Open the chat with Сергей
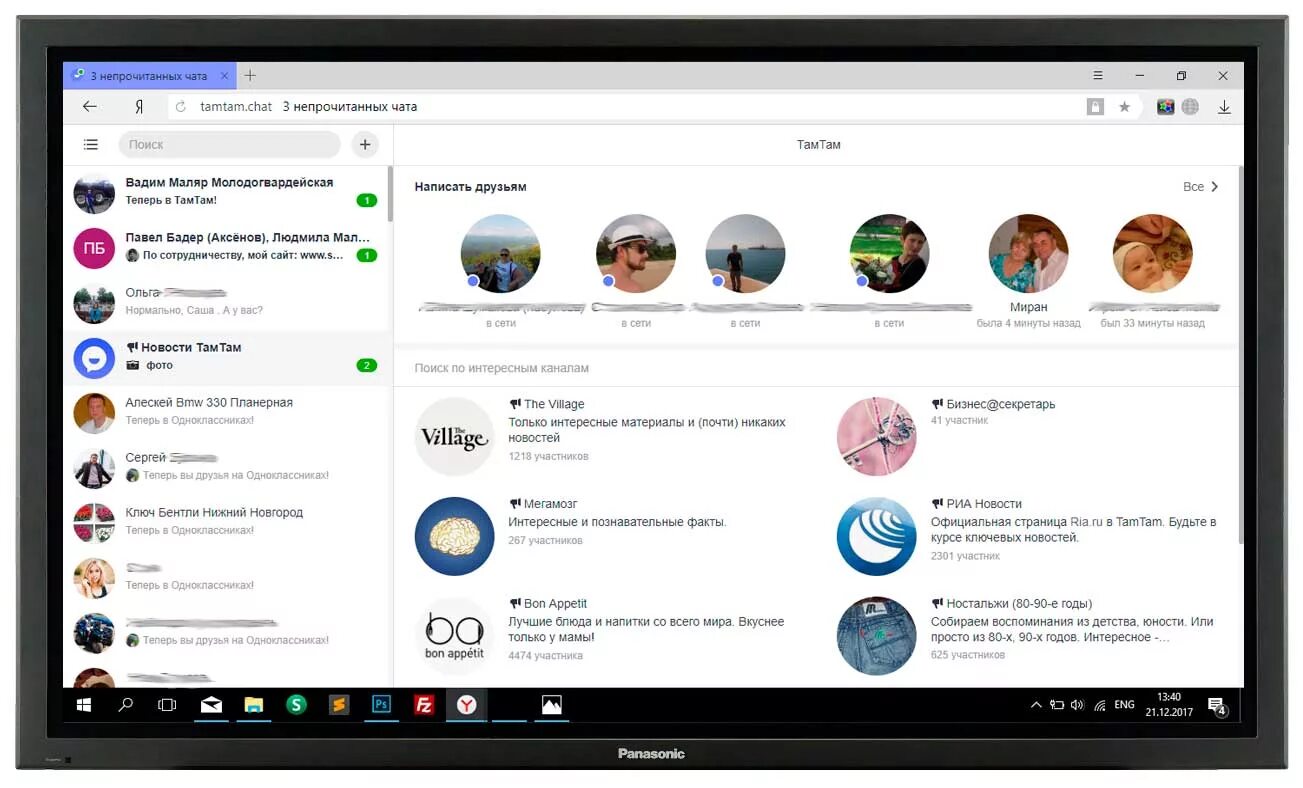Screen dimensions: 1303x788 [x=227, y=467]
